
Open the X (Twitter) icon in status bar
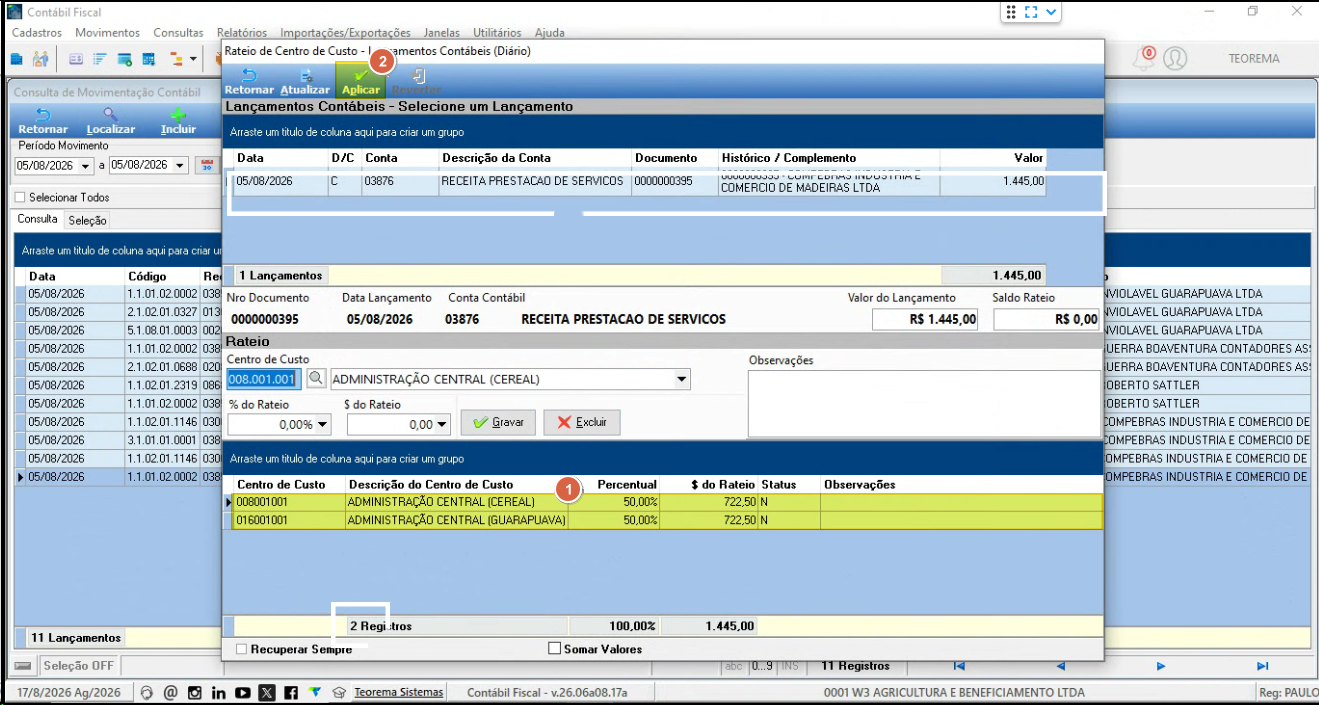coord(266,693)
